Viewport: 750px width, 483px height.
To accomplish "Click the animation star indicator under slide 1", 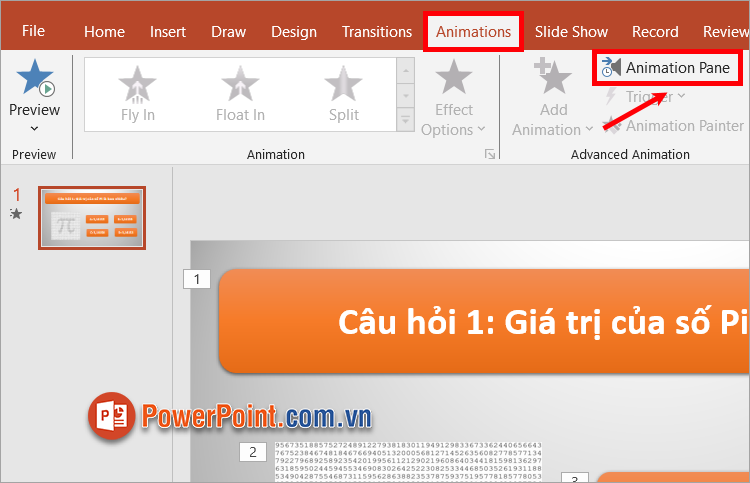I will pyautogui.click(x=16, y=214).
